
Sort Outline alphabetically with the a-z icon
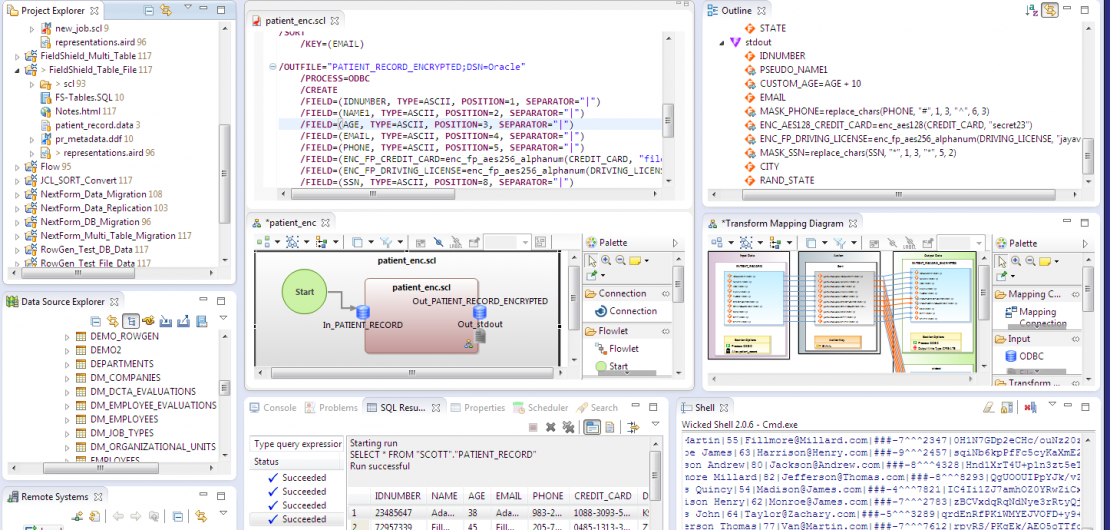[x=1031, y=11]
